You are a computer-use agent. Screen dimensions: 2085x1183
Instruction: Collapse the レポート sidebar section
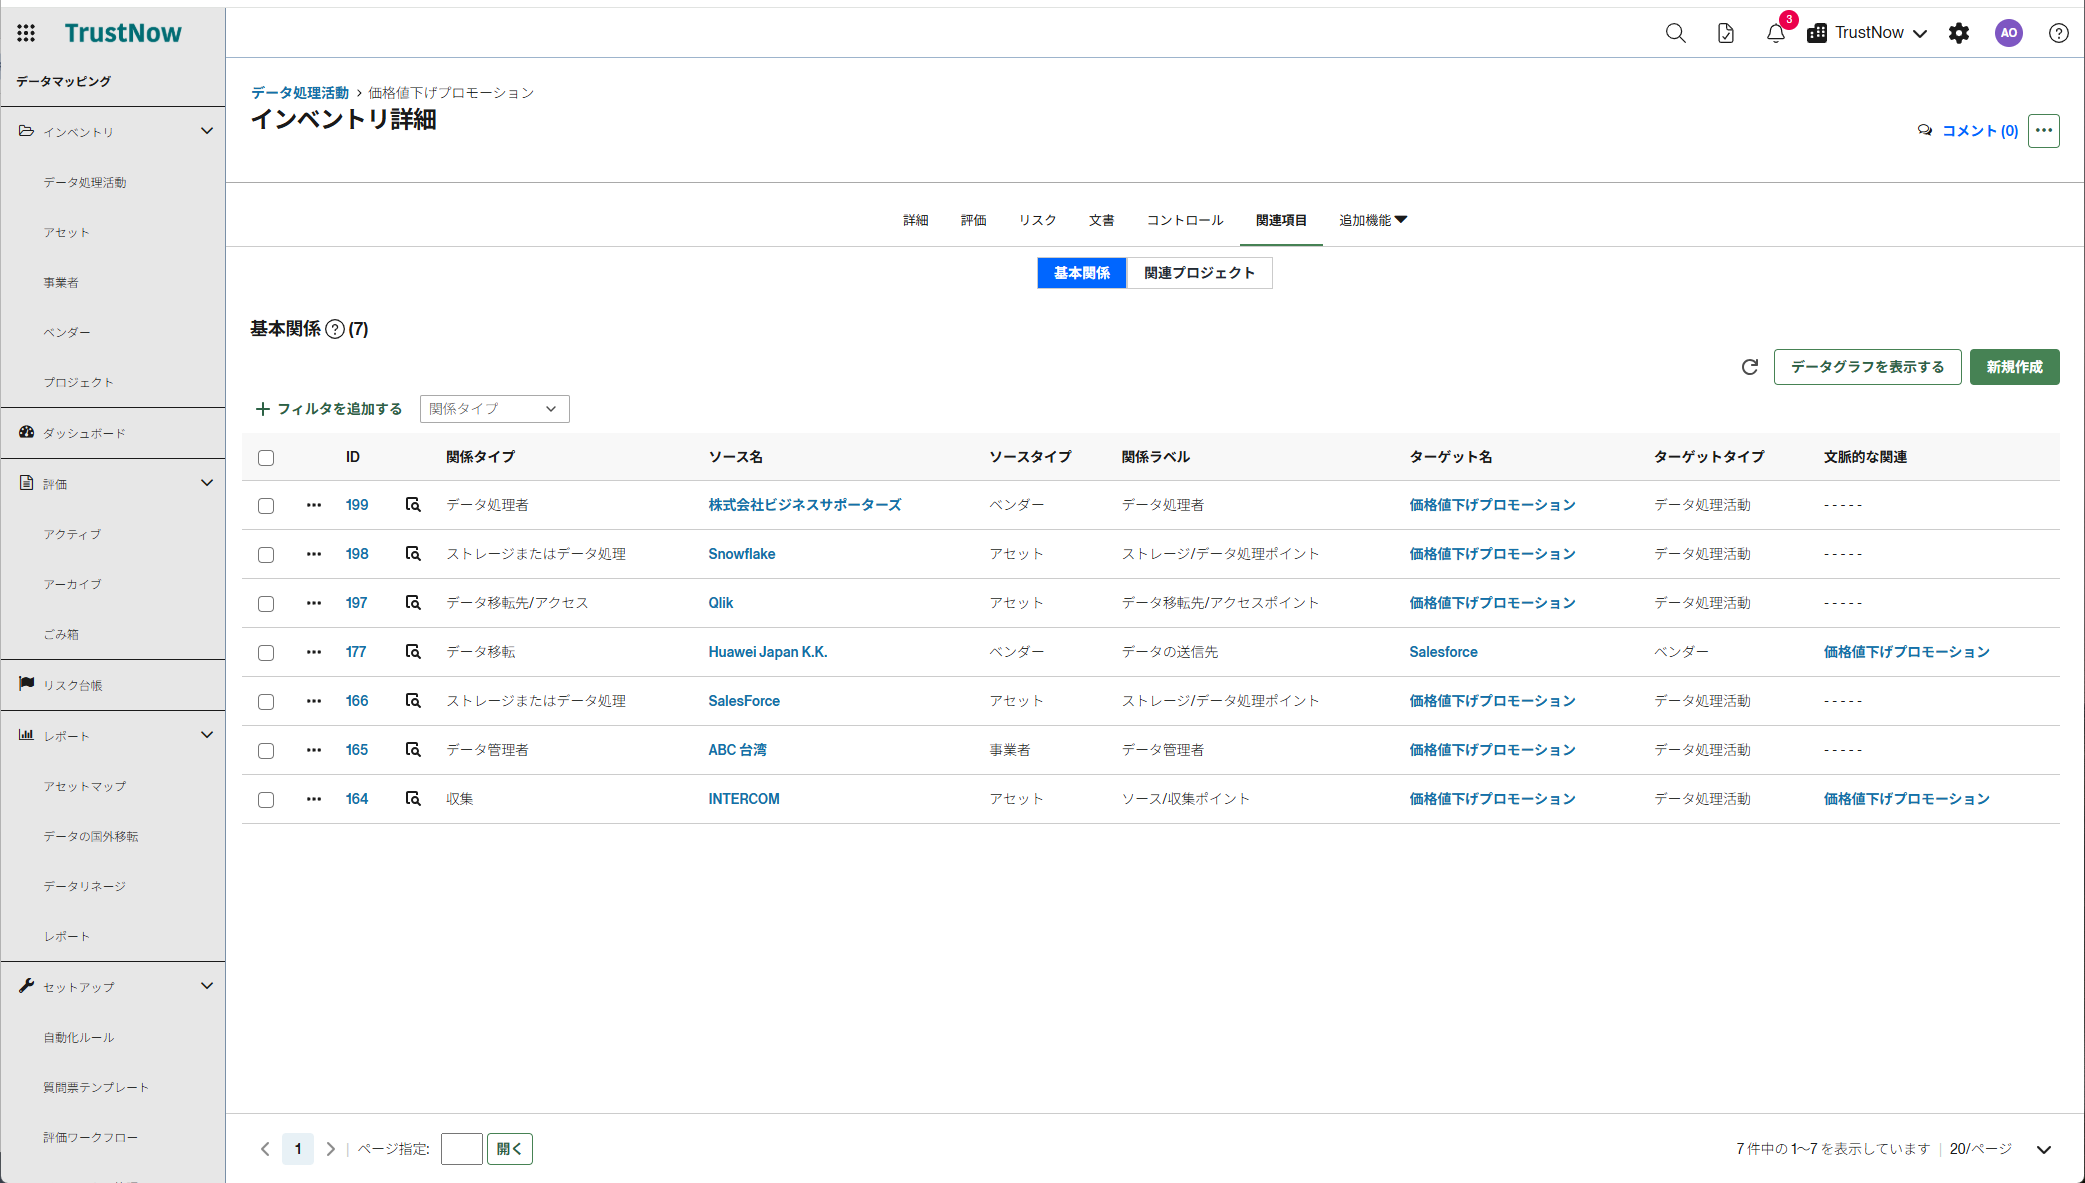[207, 735]
